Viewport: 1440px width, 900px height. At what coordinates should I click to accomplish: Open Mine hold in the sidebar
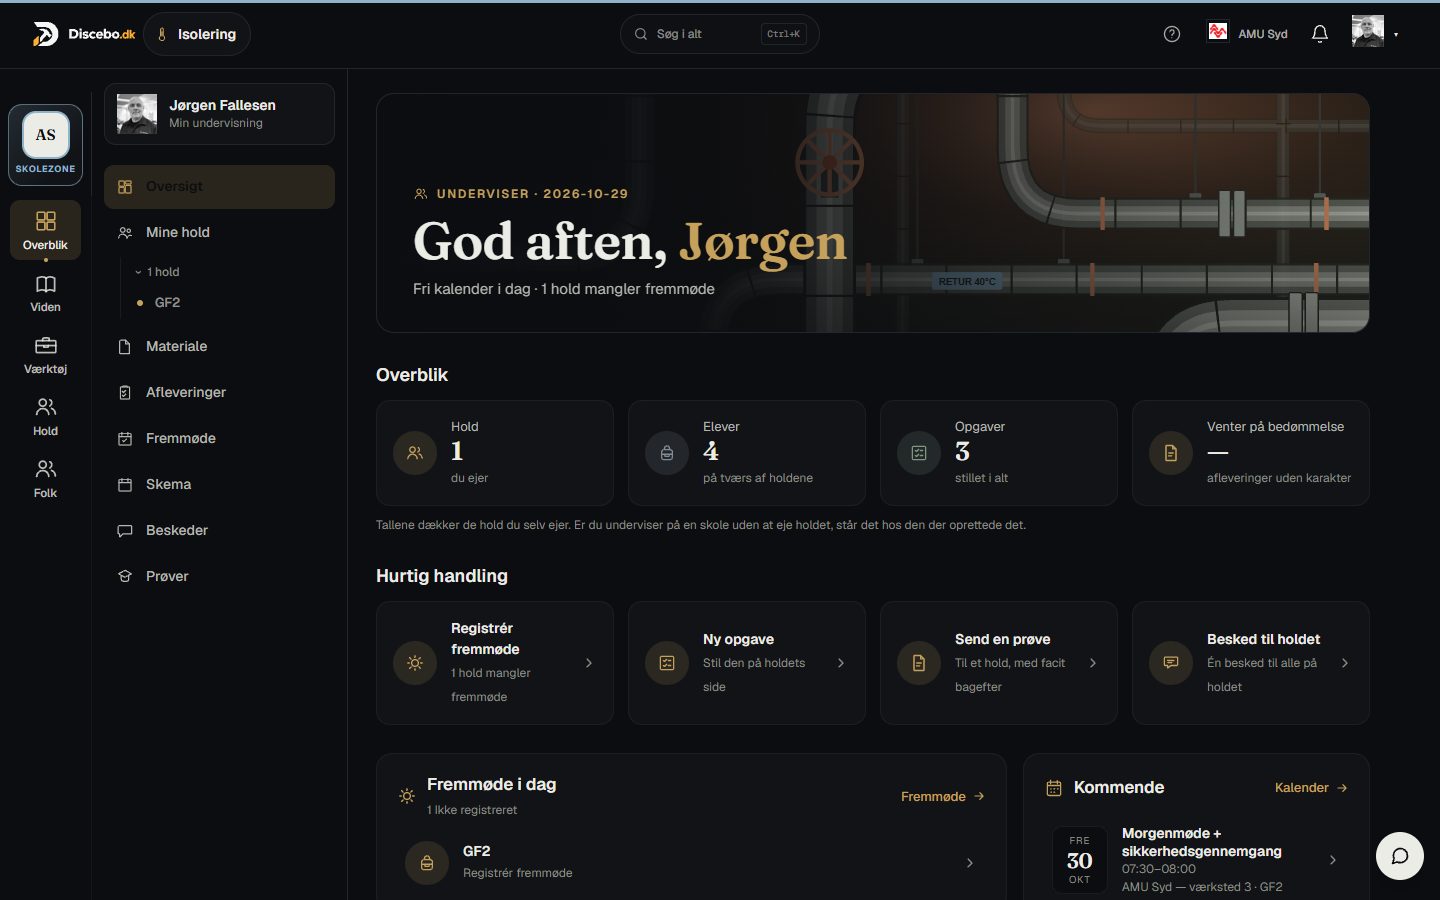[x=219, y=232]
